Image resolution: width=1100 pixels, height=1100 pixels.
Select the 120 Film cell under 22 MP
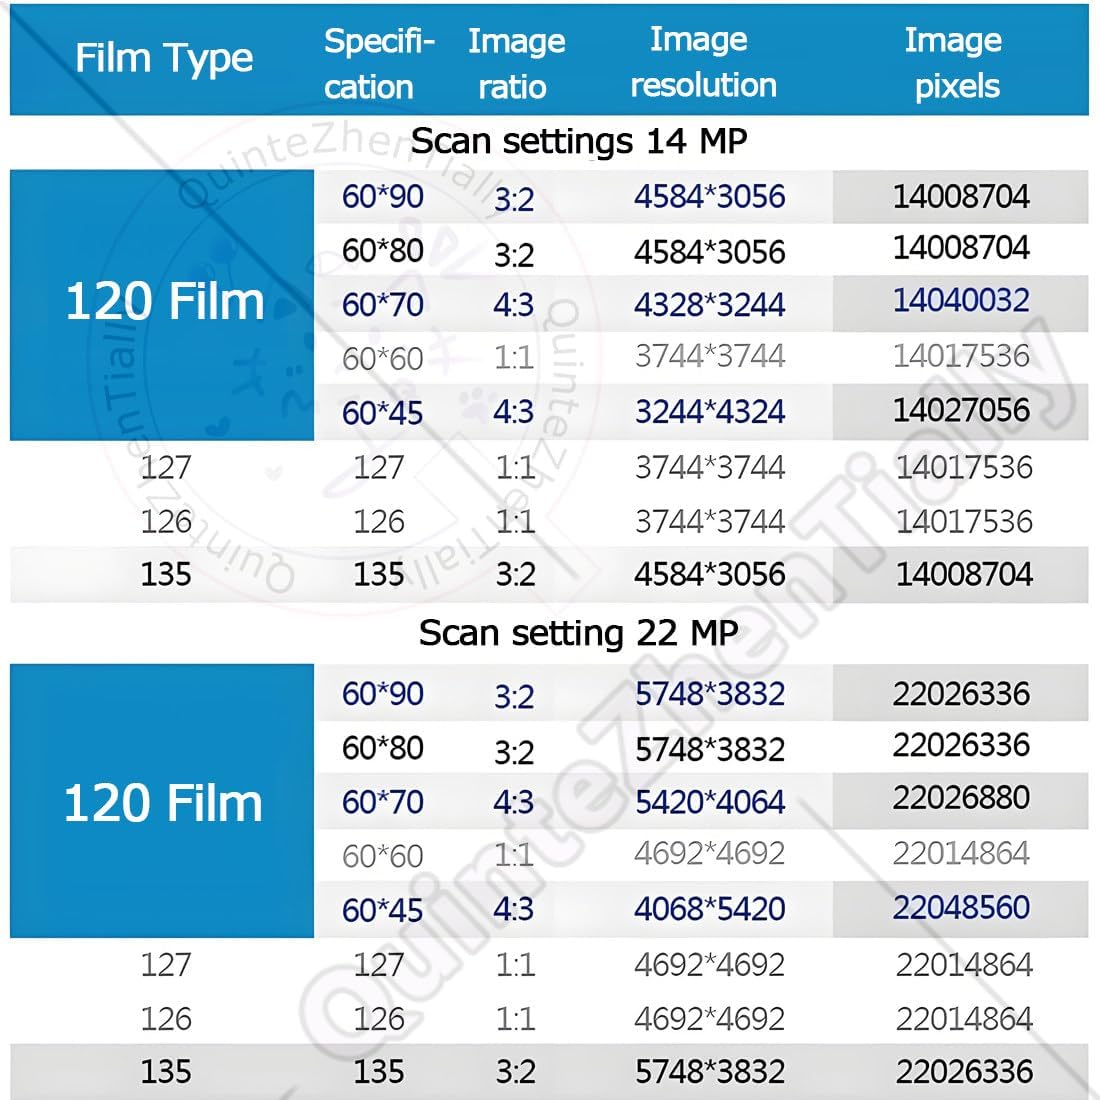(x=163, y=803)
